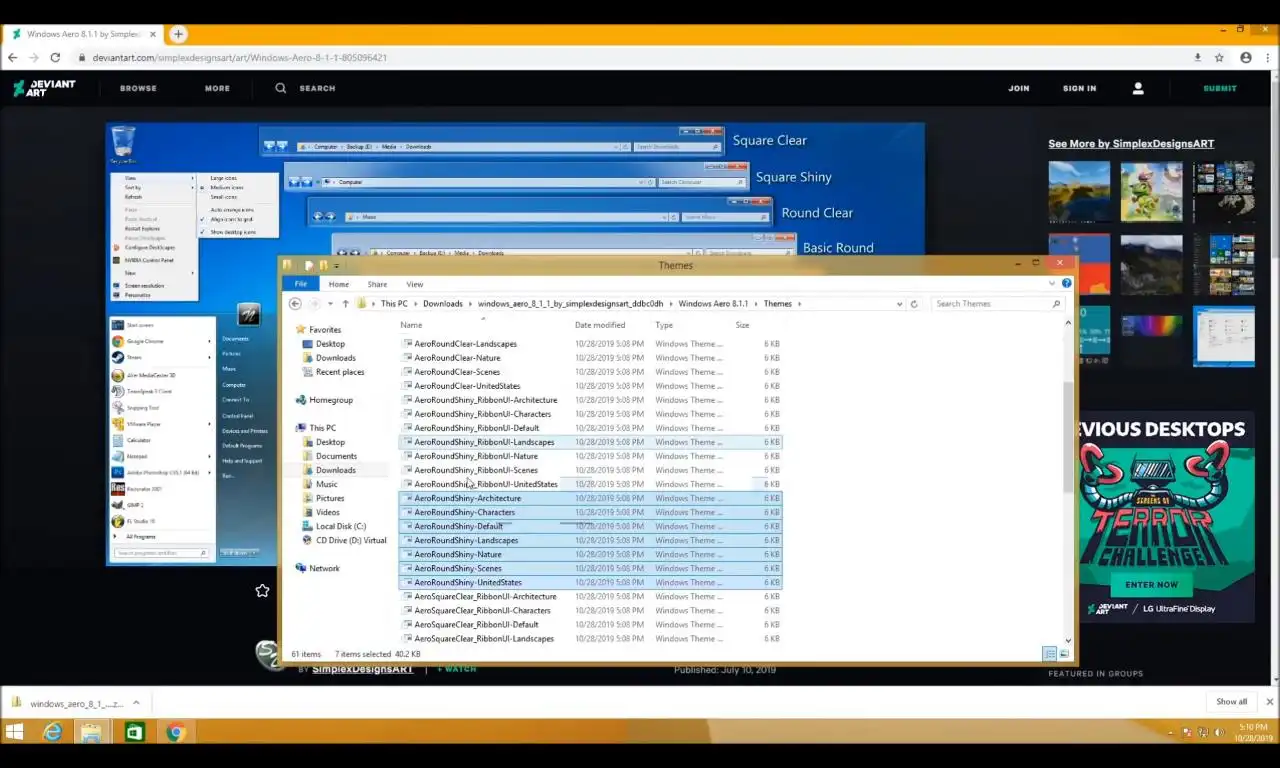This screenshot has height=768, width=1280.
Task: Add deviation to favourites with star icon
Action: (x=262, y=591)
